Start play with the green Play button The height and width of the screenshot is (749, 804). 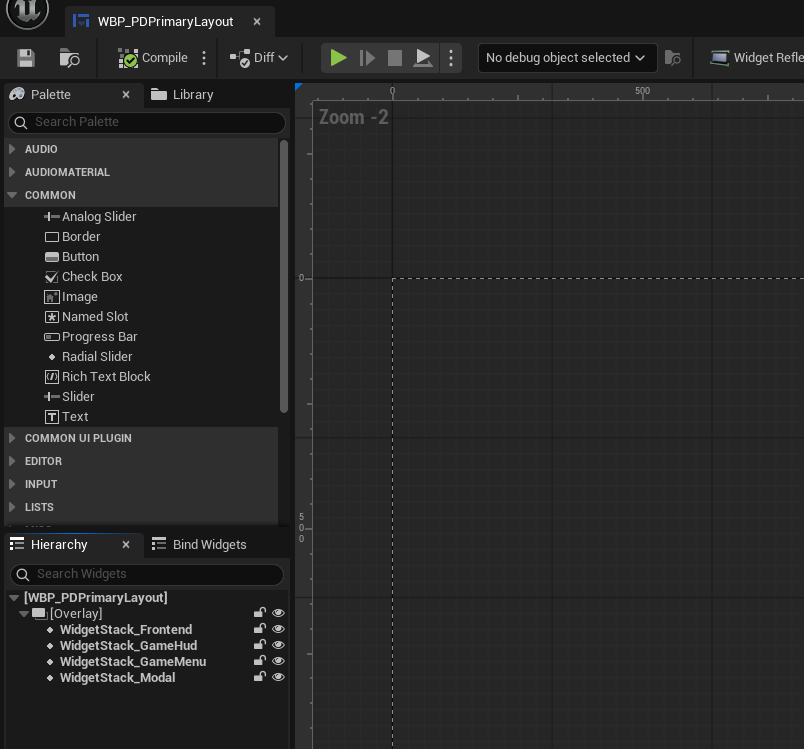[x=338, y=58]
